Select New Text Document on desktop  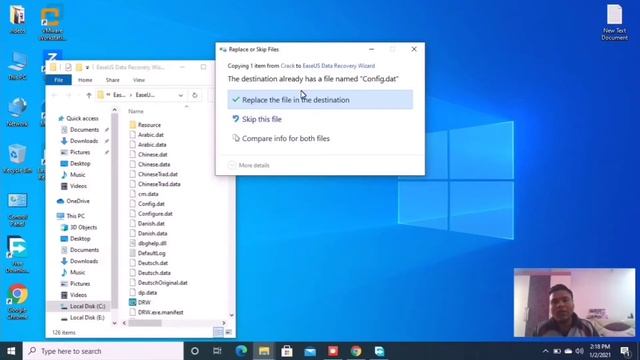click(x=614, y=22)
